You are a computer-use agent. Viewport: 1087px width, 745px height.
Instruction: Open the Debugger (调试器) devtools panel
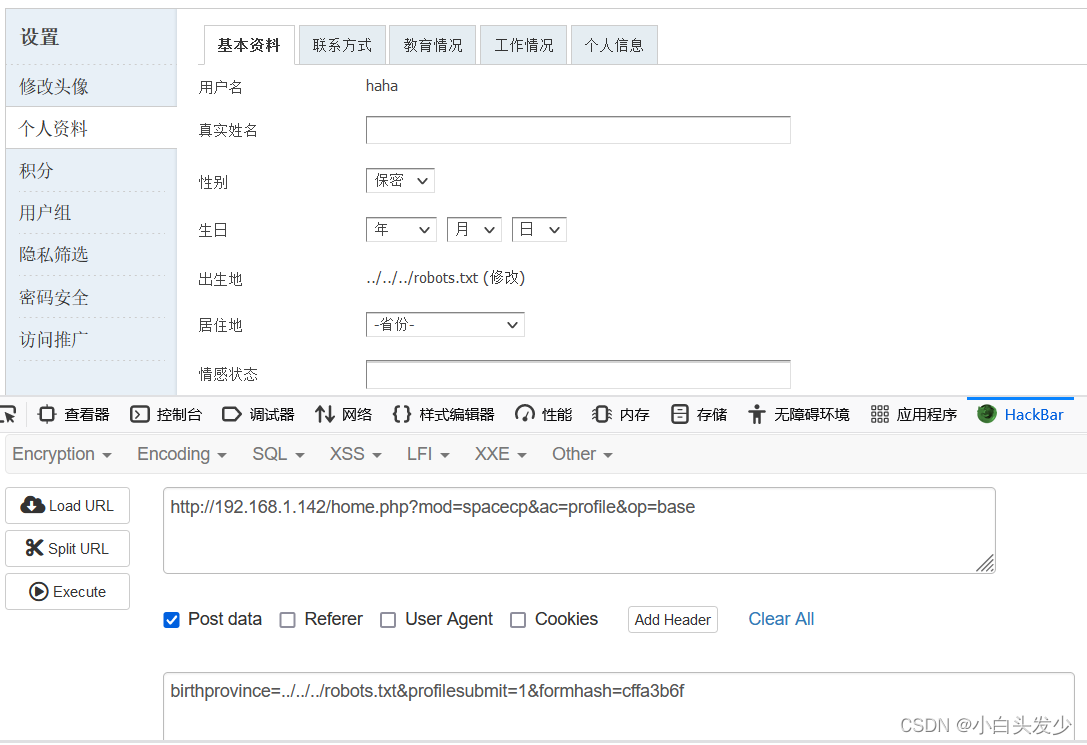258,414
